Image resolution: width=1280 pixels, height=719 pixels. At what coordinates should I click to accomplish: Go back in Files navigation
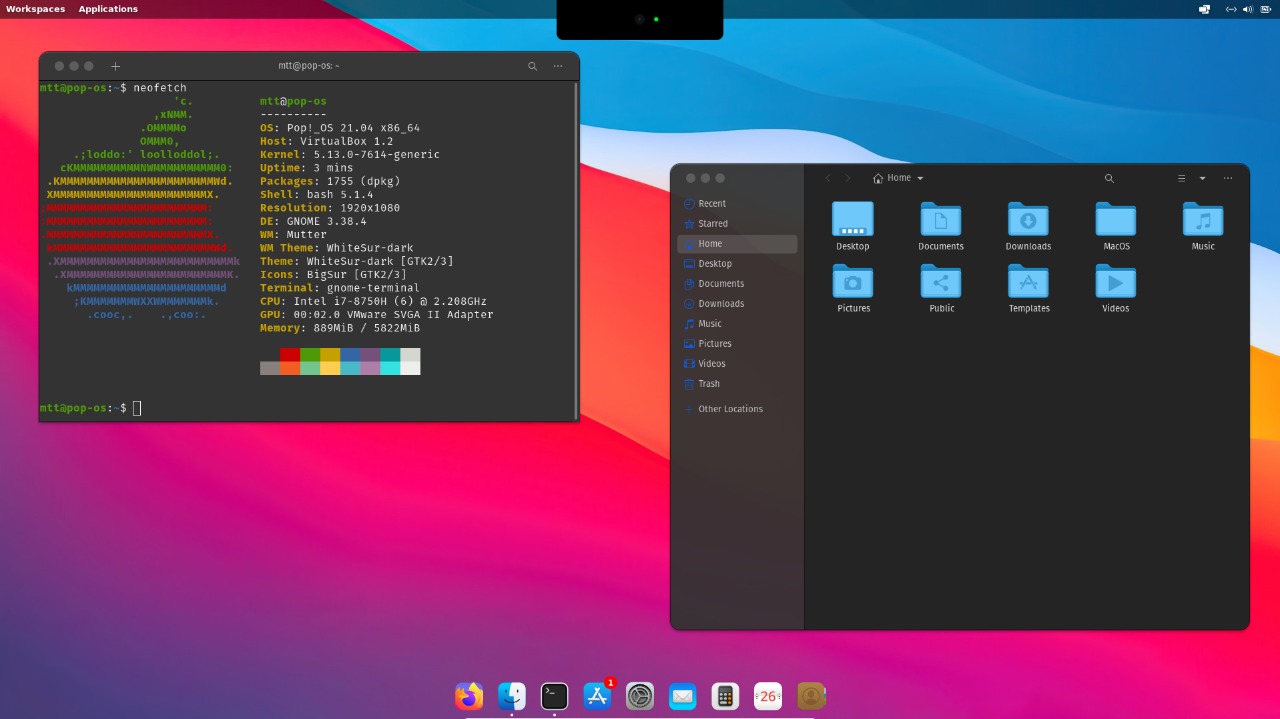pos(827,178)
